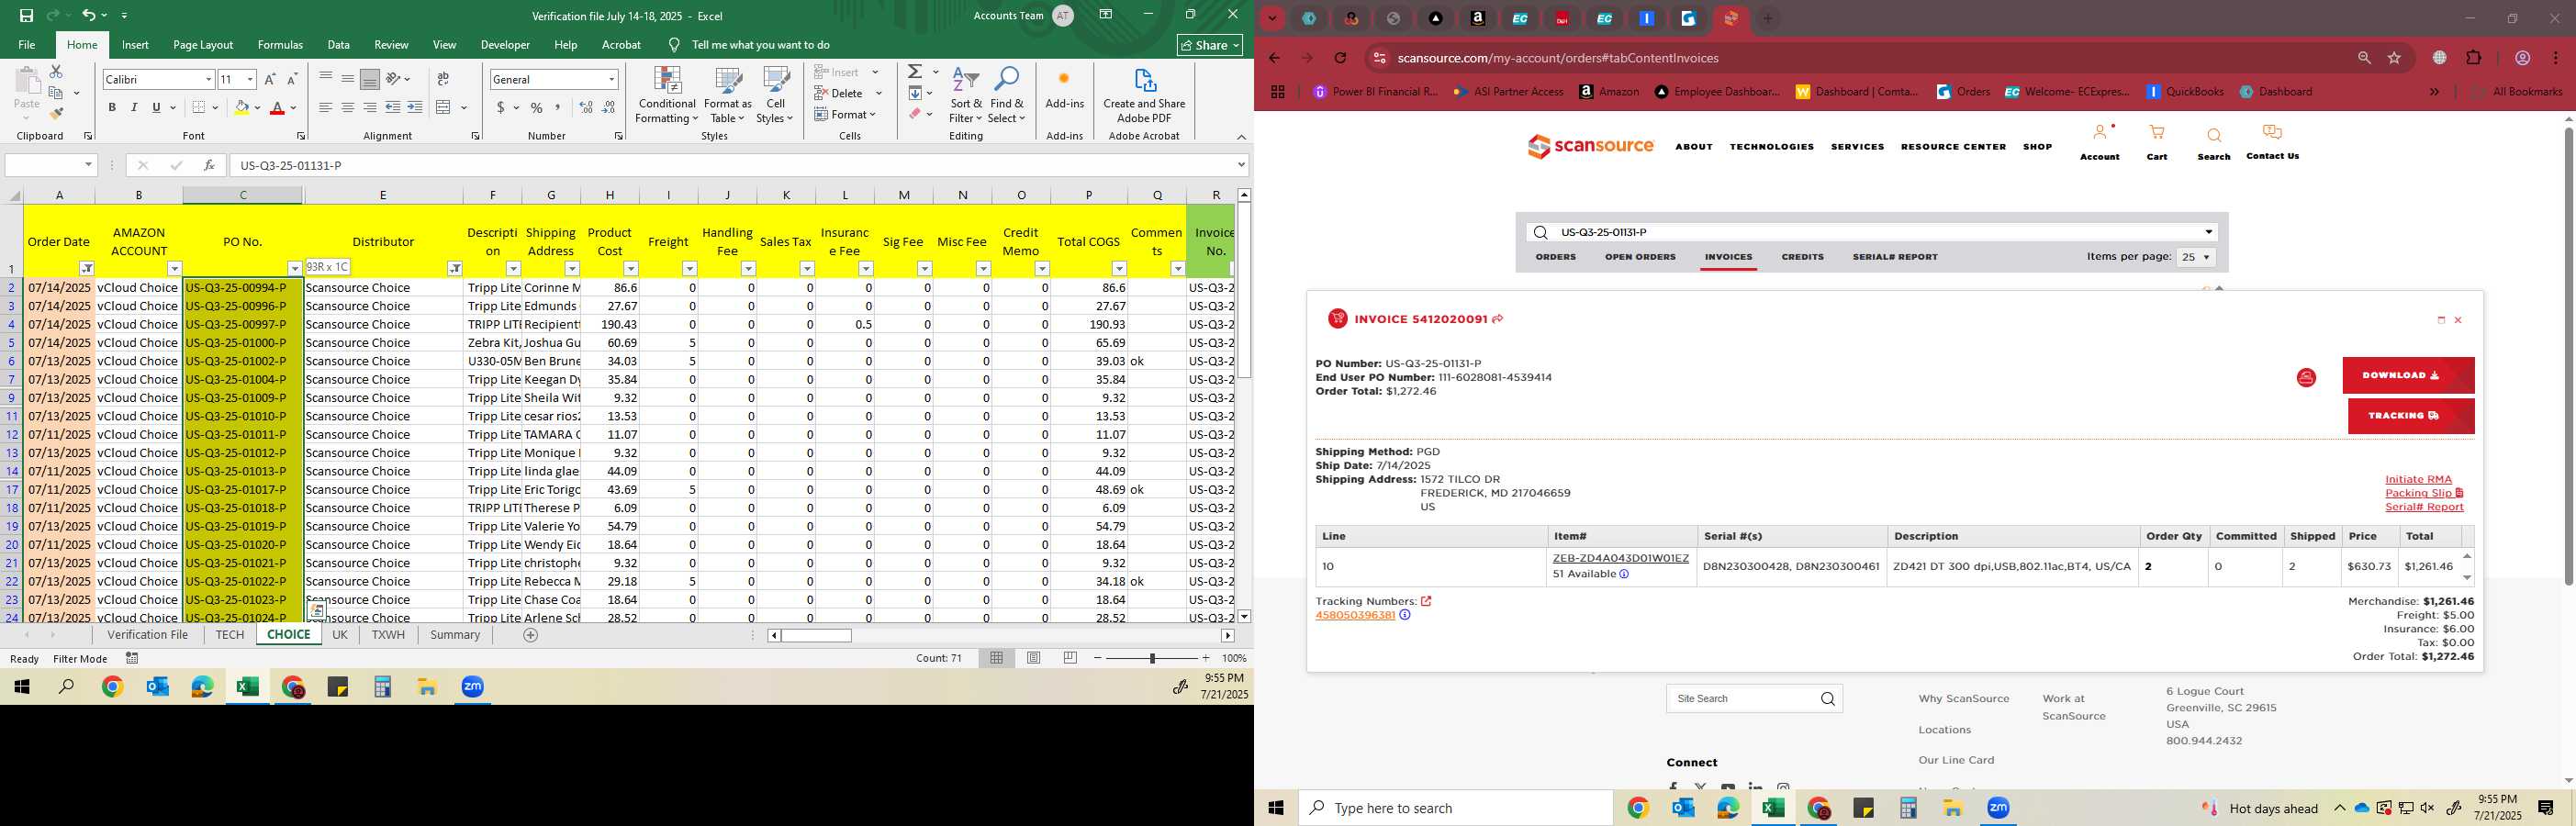2576x826 pixels.
Task: Bookmark page with star icon in browser
Action: coord(2394,58)
